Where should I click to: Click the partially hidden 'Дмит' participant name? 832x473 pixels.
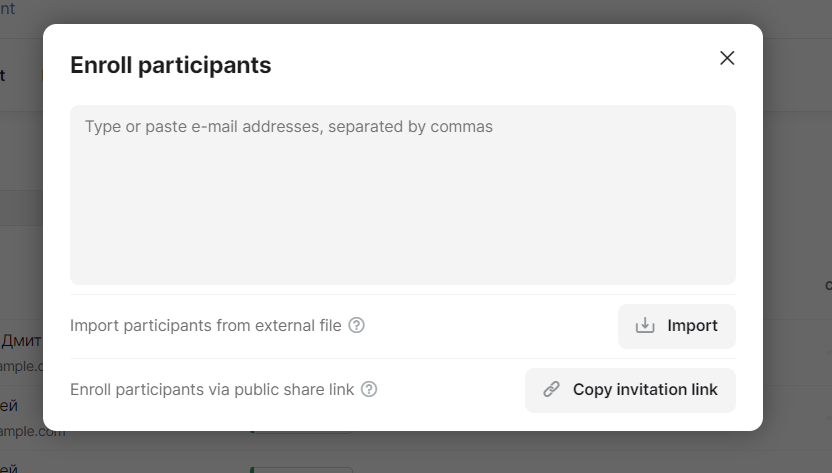tap(20, 341)
